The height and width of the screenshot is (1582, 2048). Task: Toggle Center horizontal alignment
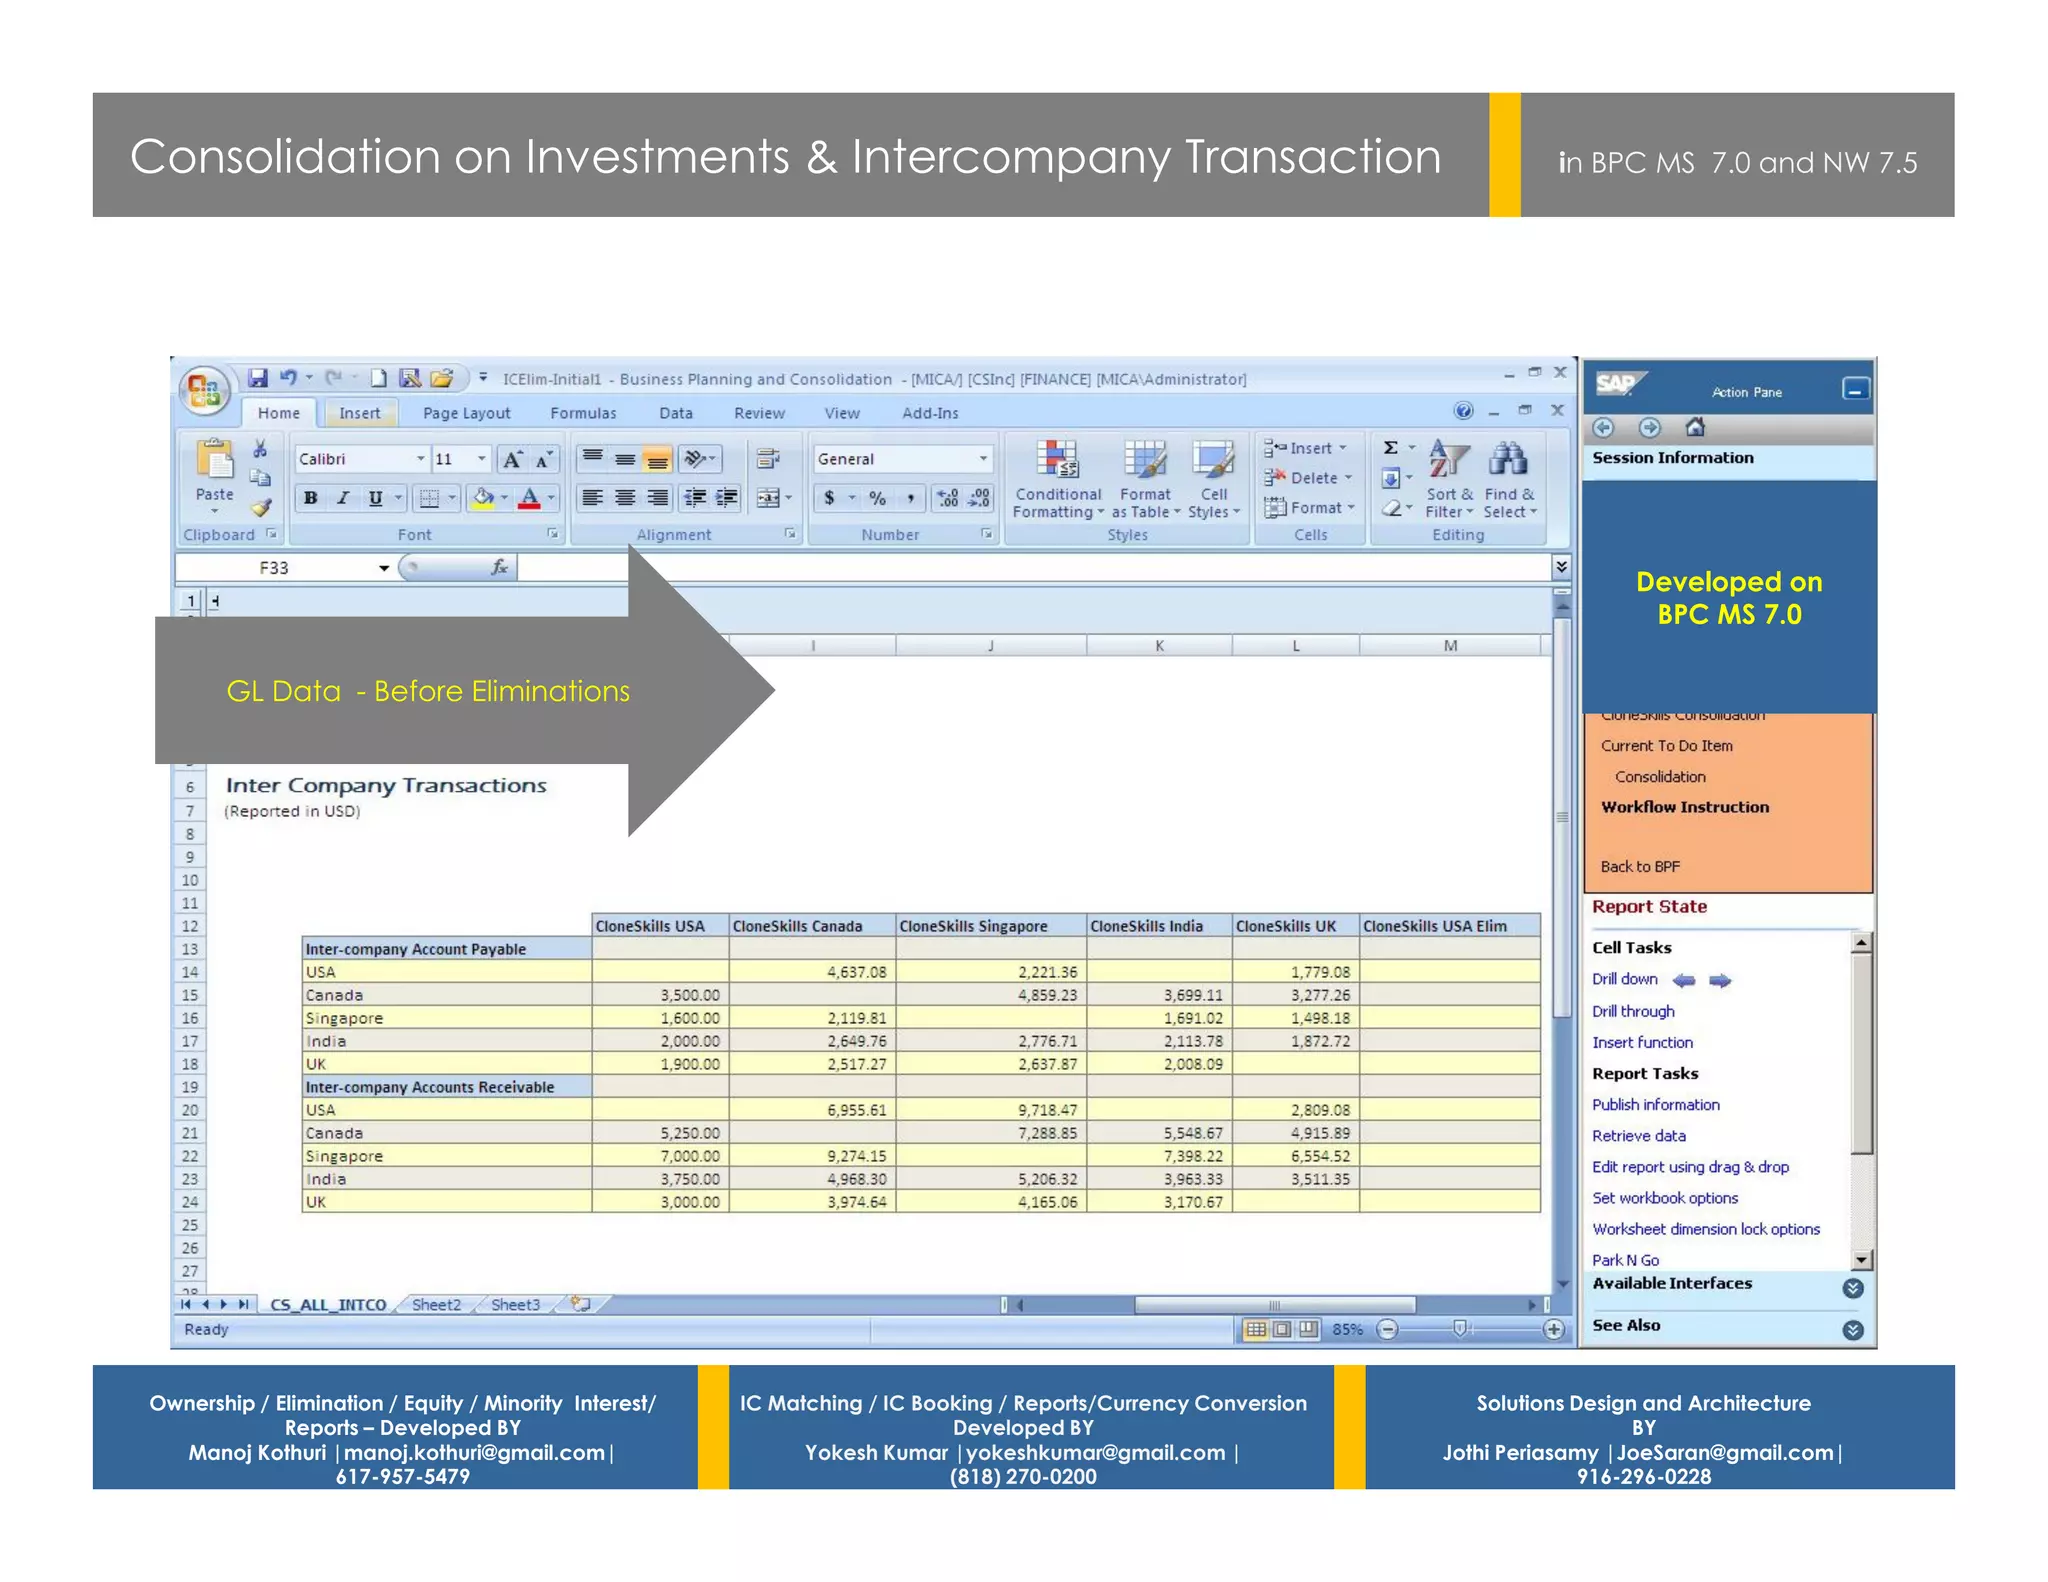(625, 498)
